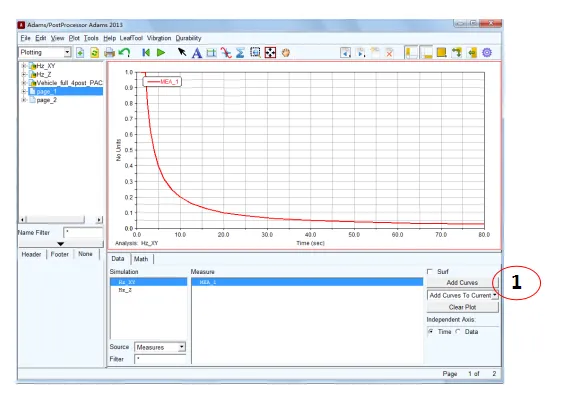Select Data independent axis radio button
This screenshot has width=581, height=393.
[458, 332]
